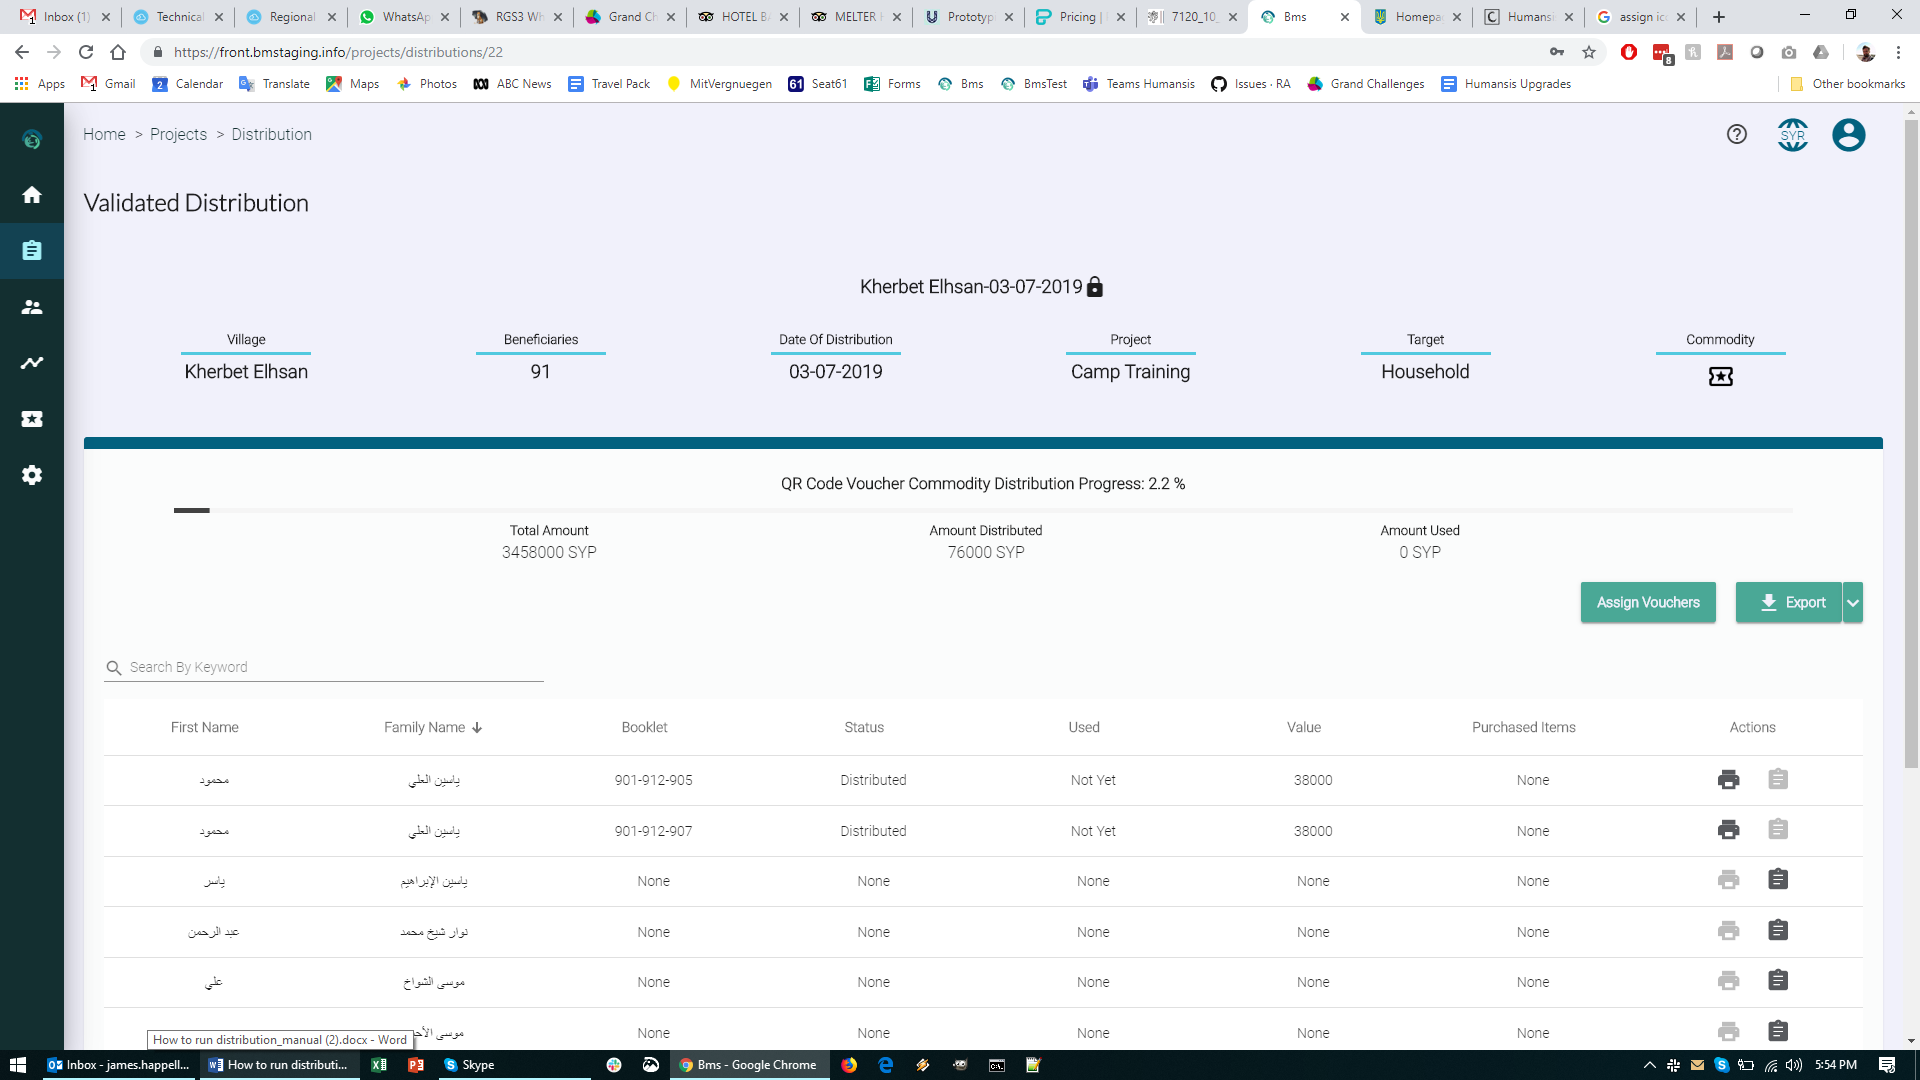Viewport: 1920px width, 1080px height.
Task: Click the SYR country globe icon
Action: (x=1793, y=135)
